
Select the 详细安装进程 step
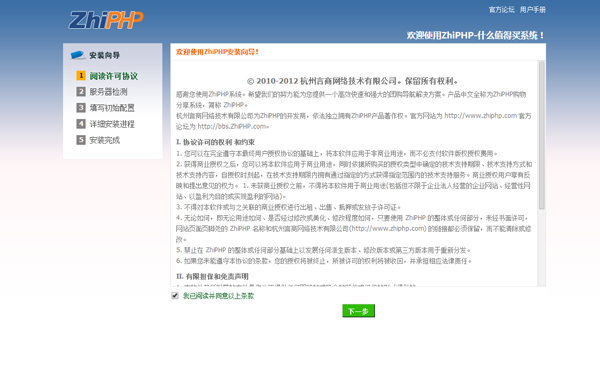point(112,124)
